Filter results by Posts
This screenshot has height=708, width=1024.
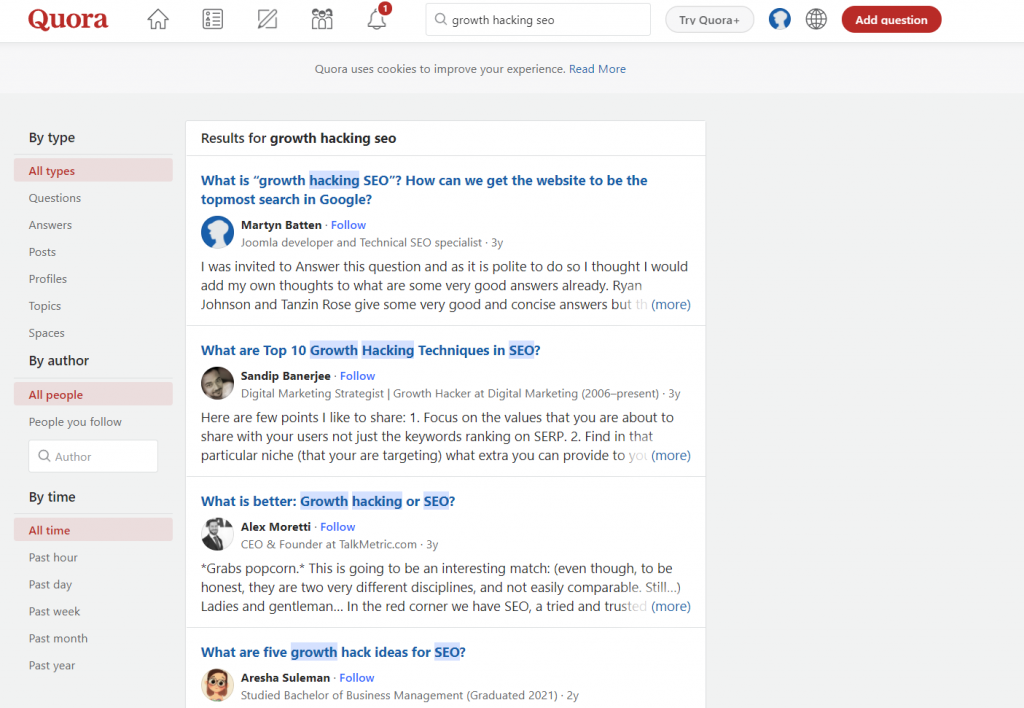(x=42, y=252)
